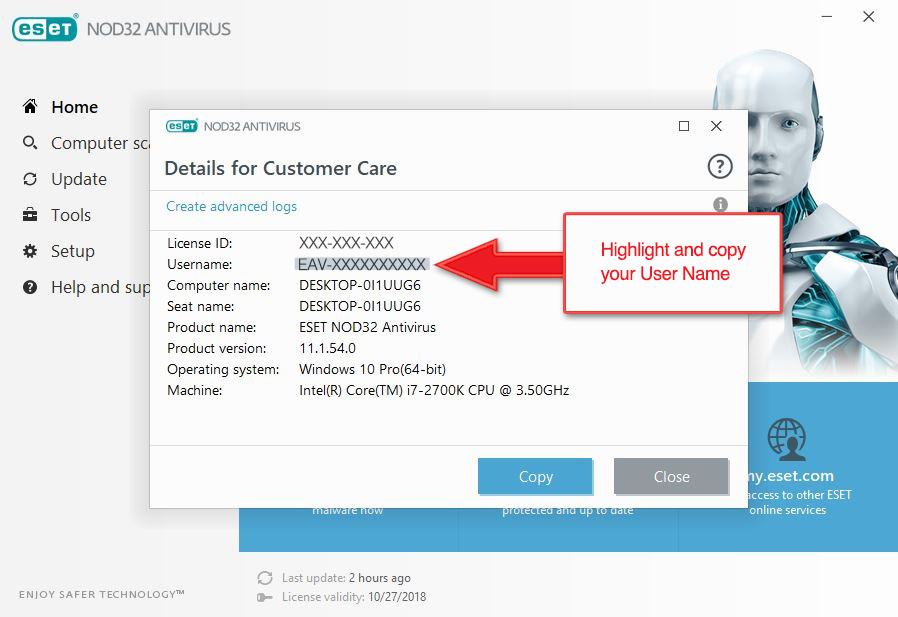The image size is (898, 617).
Task: Click the License ID value XXX-XXX-XXX
Action: pyautogui.click(x=346, y=243)
